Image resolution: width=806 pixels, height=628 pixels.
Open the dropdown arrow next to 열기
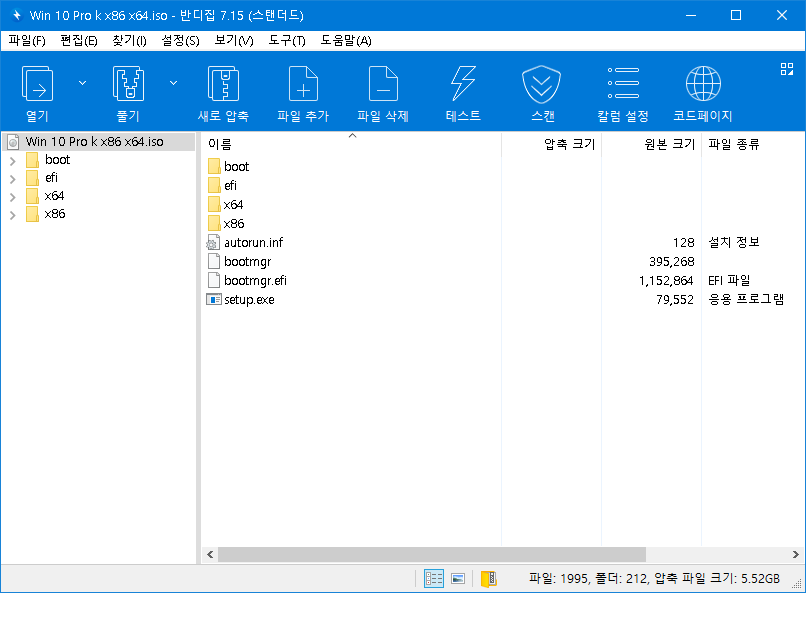82,83
